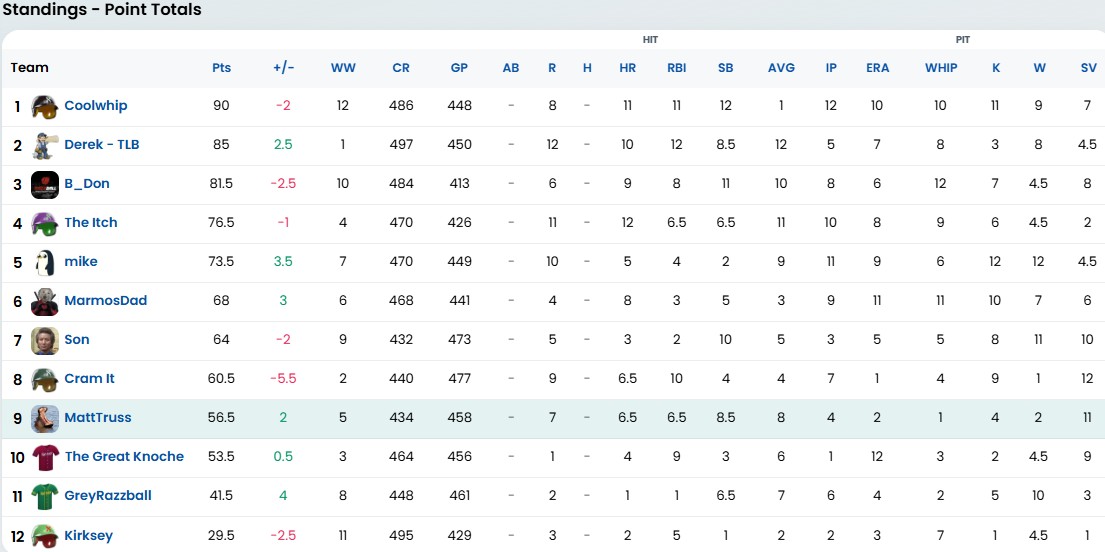Click Cram It's helmet avatar
This screenshot has width=1105, height=552.
click(44, 379)
